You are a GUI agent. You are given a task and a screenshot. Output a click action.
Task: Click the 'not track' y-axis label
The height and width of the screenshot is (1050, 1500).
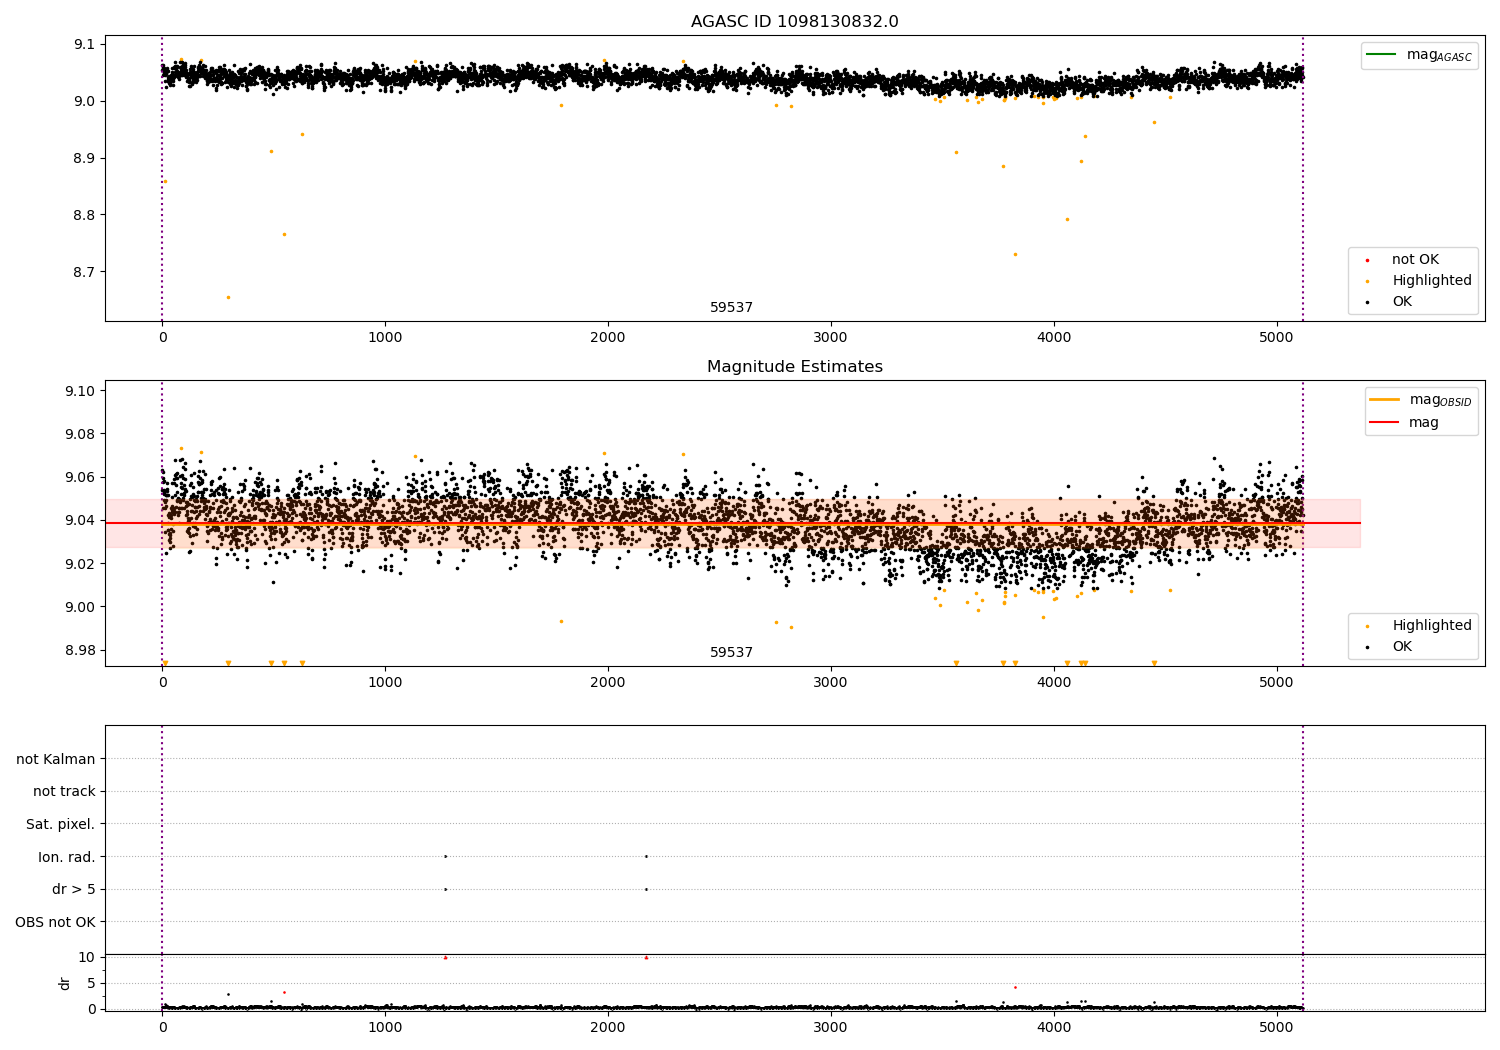(x=64, y=792)
